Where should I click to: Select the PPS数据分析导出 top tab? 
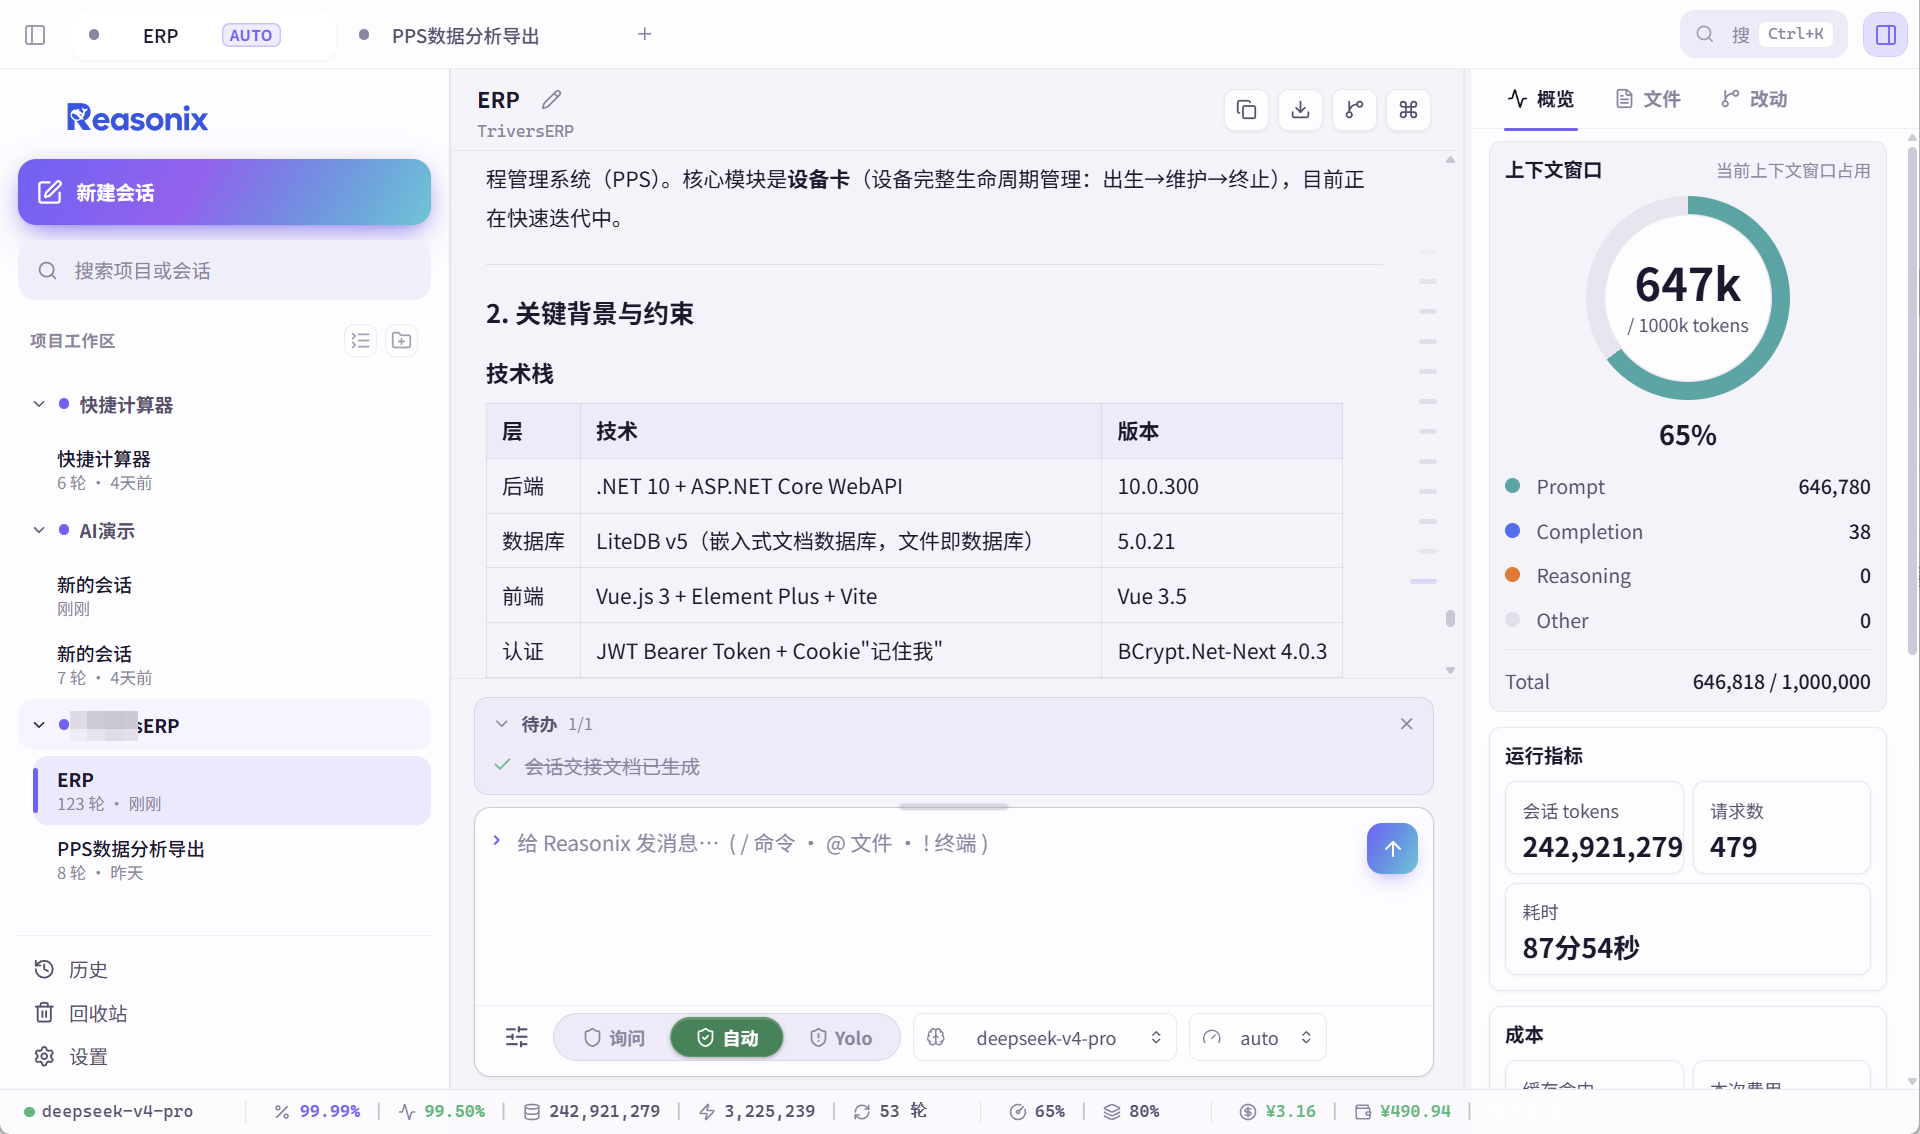[464, 36]
